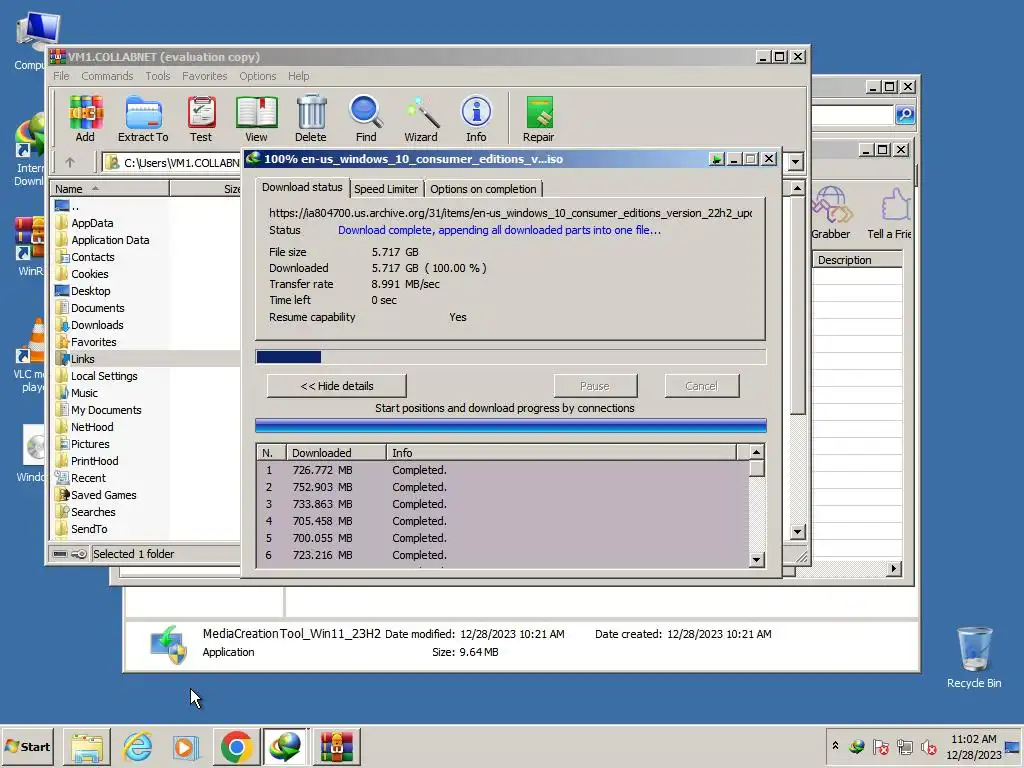This screenshot has width=1024, height=768.
Task: Click the up-folder arrow in WinRAR
Action: point(70,162)
